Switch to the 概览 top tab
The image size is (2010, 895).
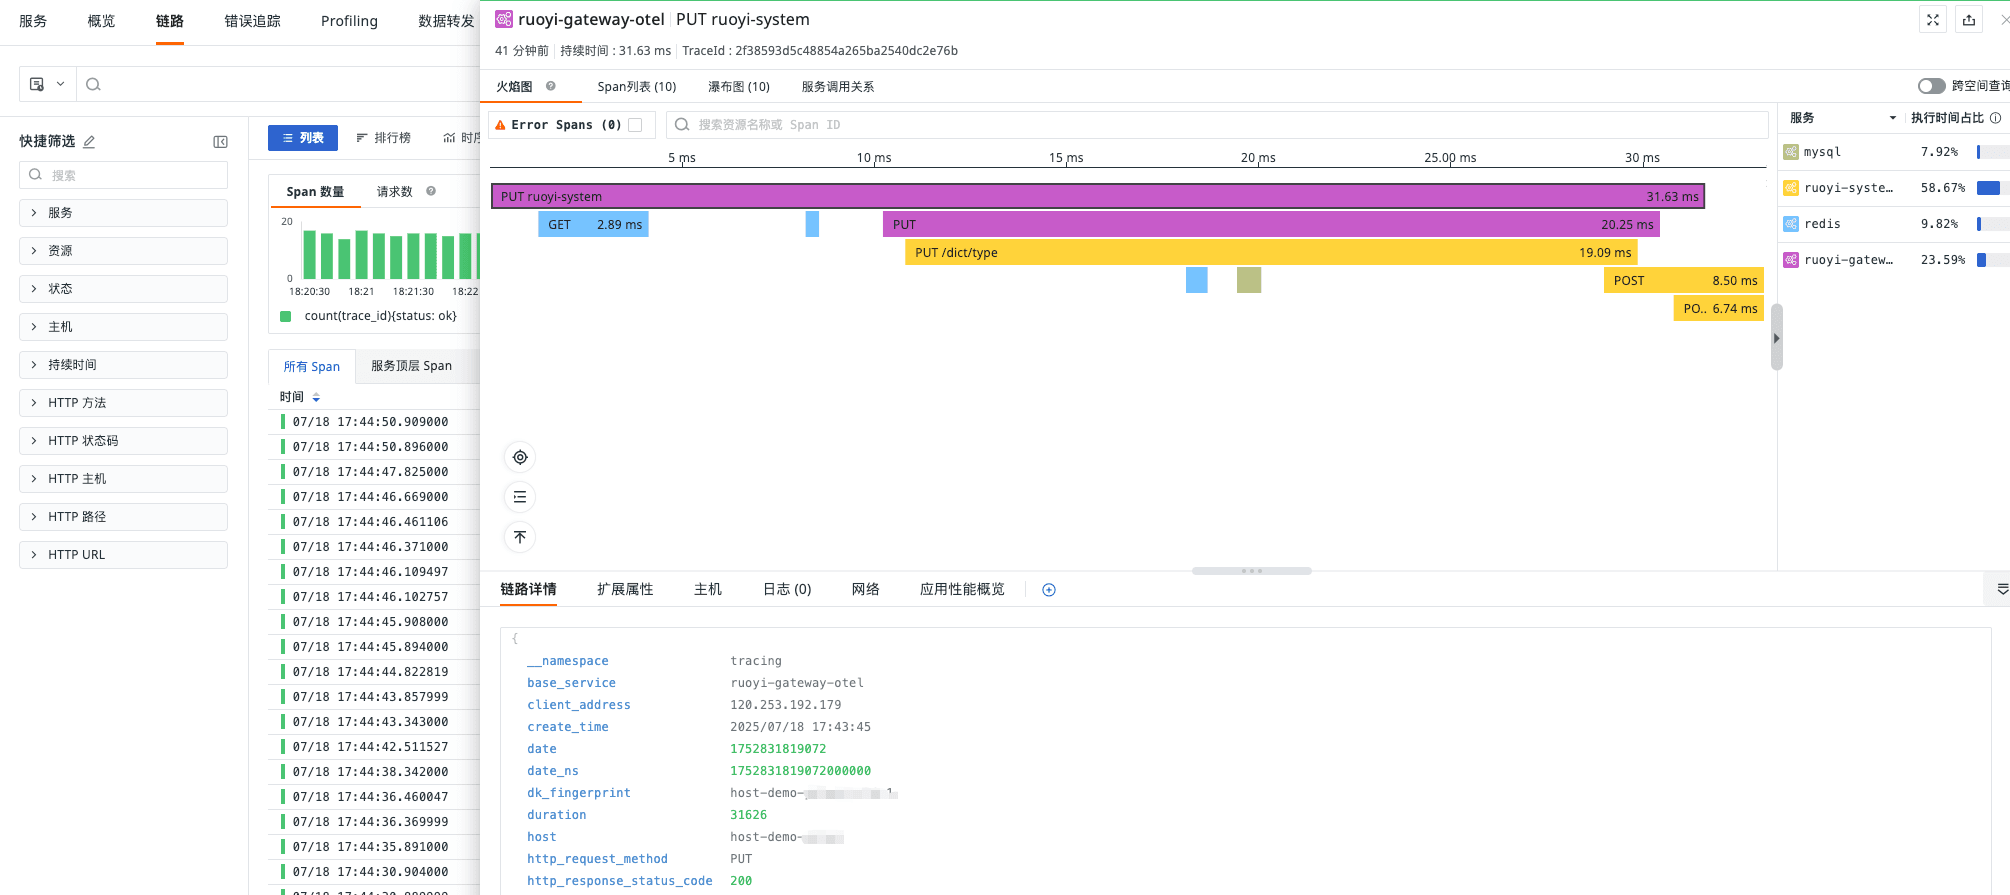101,21
